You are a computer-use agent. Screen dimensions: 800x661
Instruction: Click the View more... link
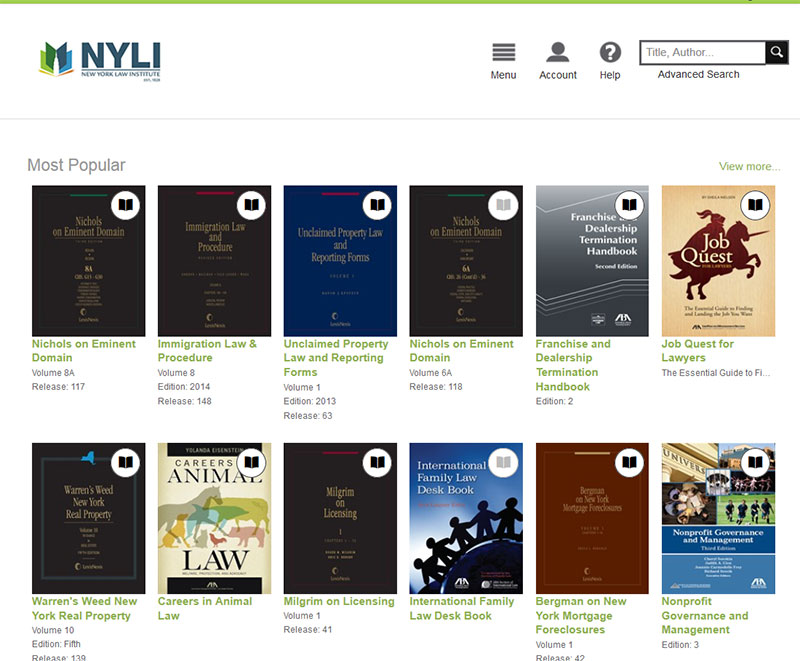749,166
